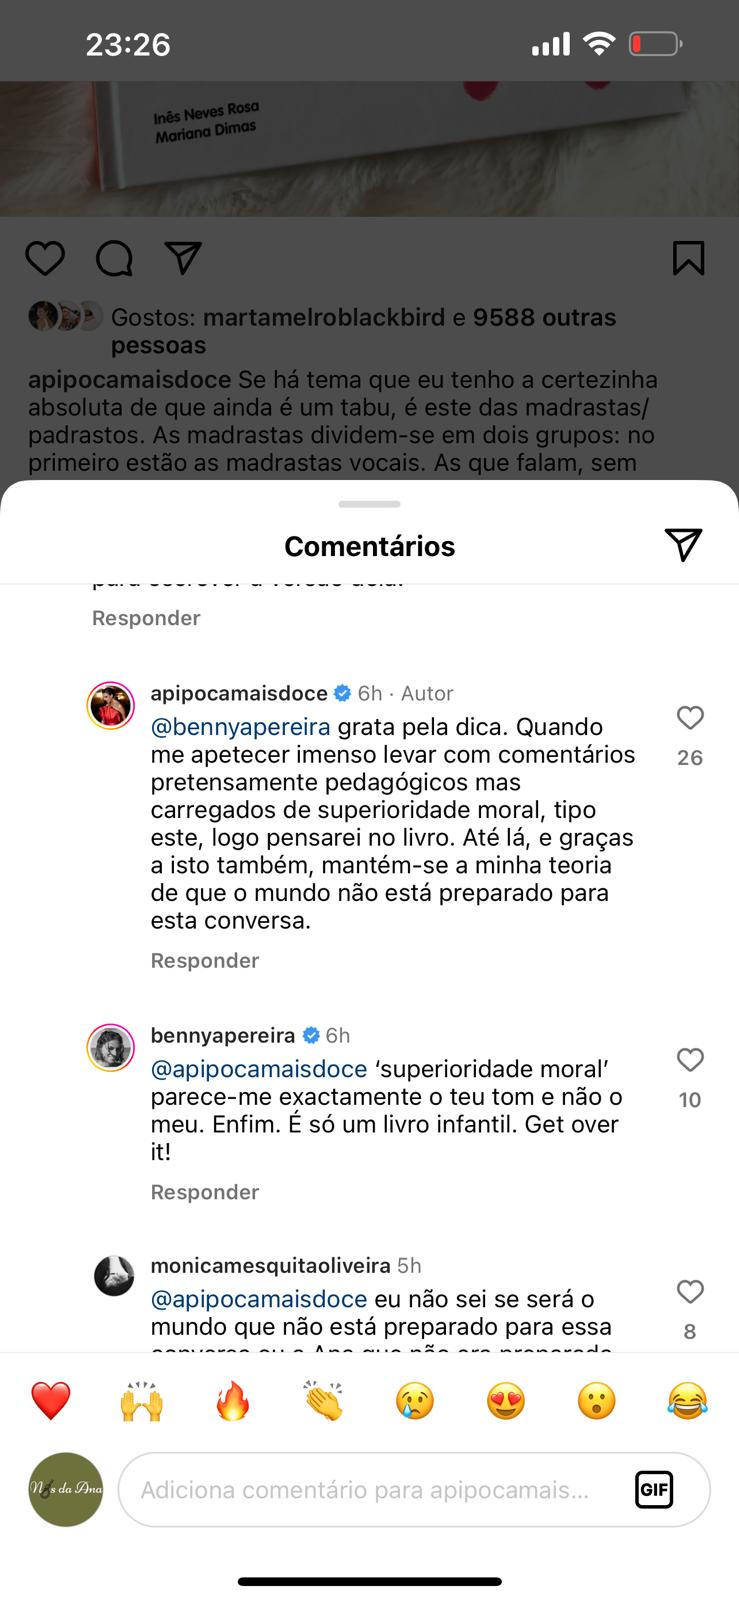Like the monicamesquitaoliveira comment

pos(690,1292)
